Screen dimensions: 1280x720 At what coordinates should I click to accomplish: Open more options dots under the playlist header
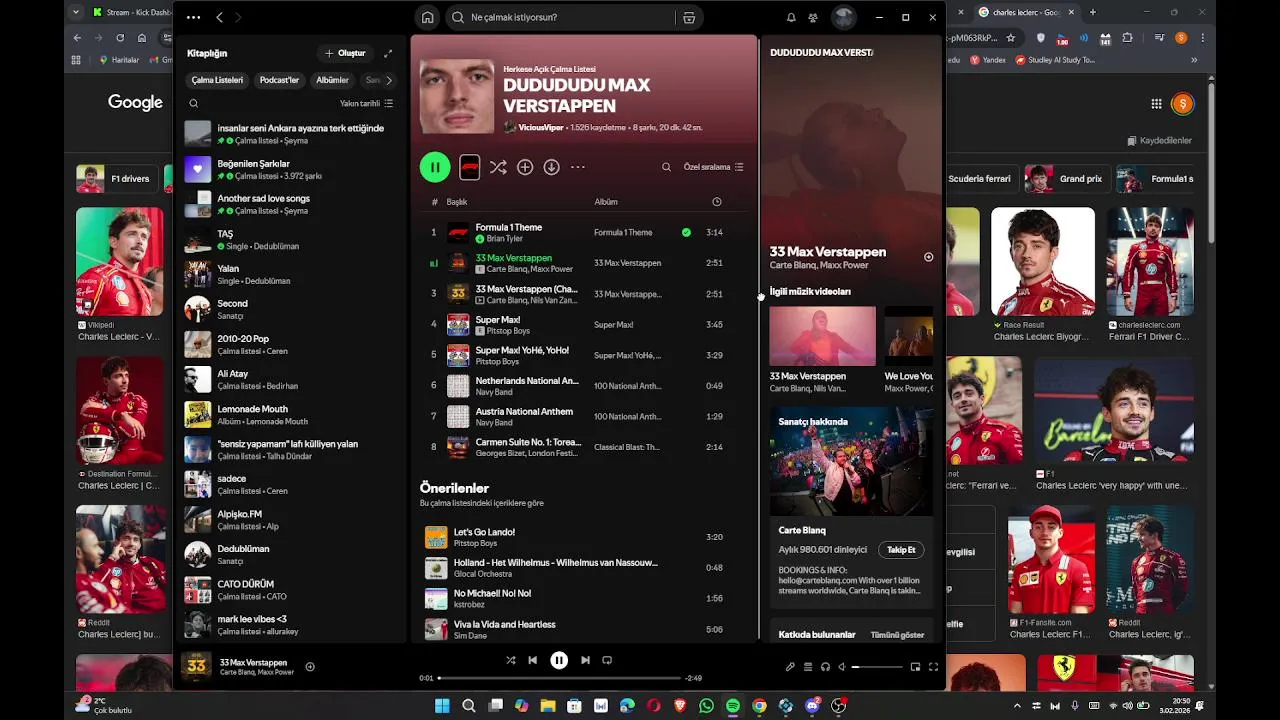tap(578, 167)
